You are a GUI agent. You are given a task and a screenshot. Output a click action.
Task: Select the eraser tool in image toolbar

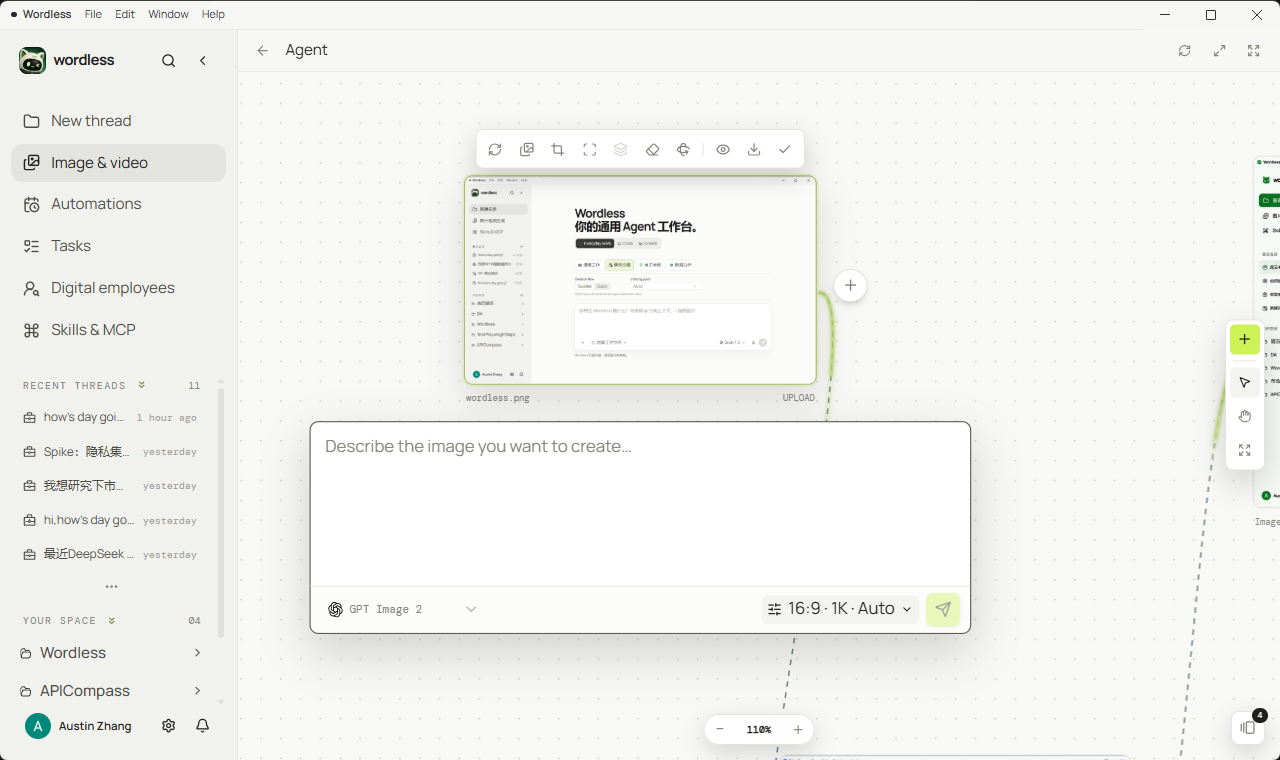652,150
